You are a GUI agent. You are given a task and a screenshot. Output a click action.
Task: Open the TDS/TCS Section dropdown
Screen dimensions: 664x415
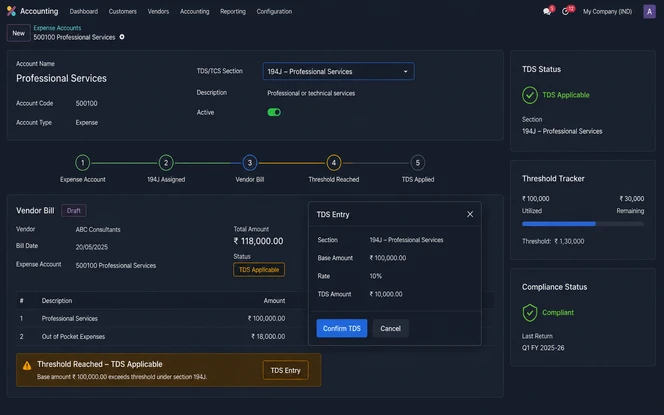[338, 71]
